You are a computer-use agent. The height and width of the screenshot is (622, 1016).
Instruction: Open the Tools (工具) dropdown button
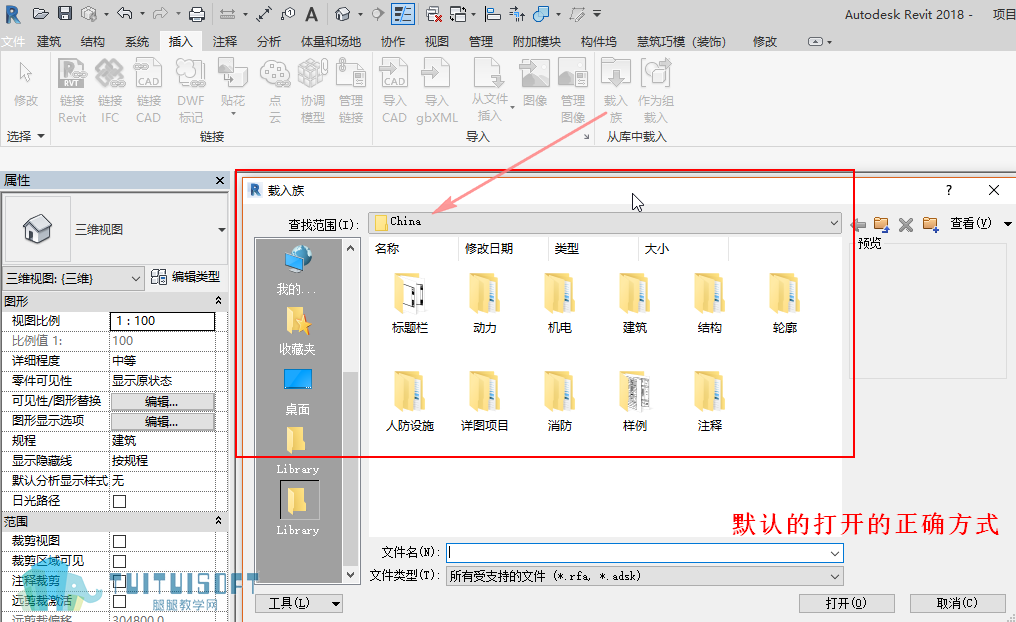coord(299,603)
